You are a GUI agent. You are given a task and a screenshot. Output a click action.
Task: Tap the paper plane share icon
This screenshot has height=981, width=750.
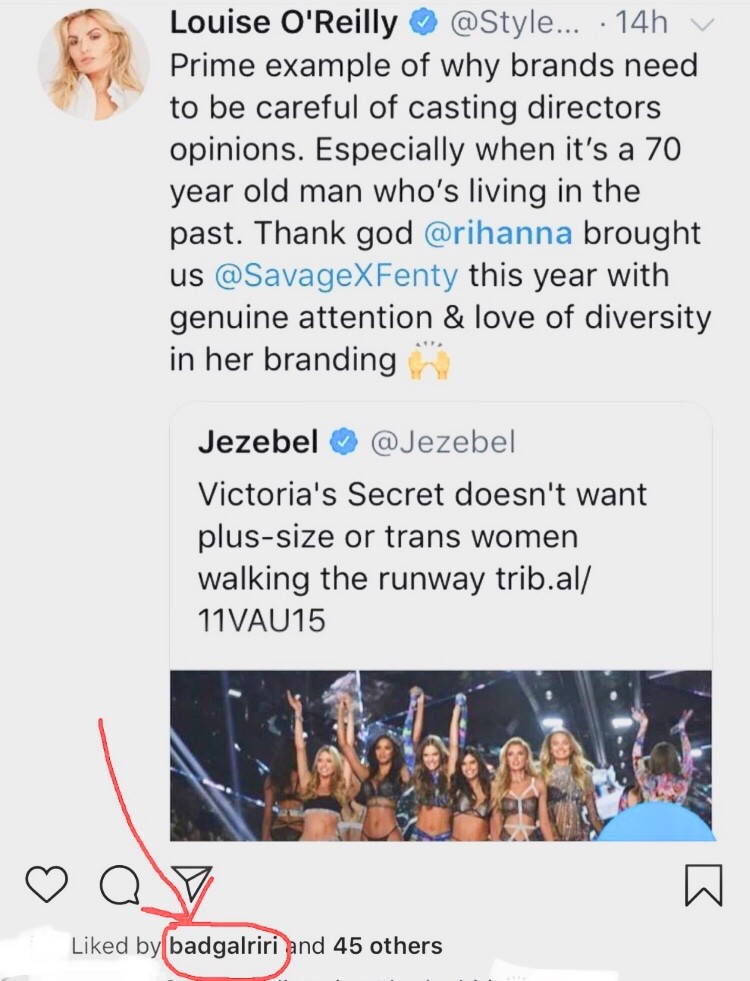193,883
